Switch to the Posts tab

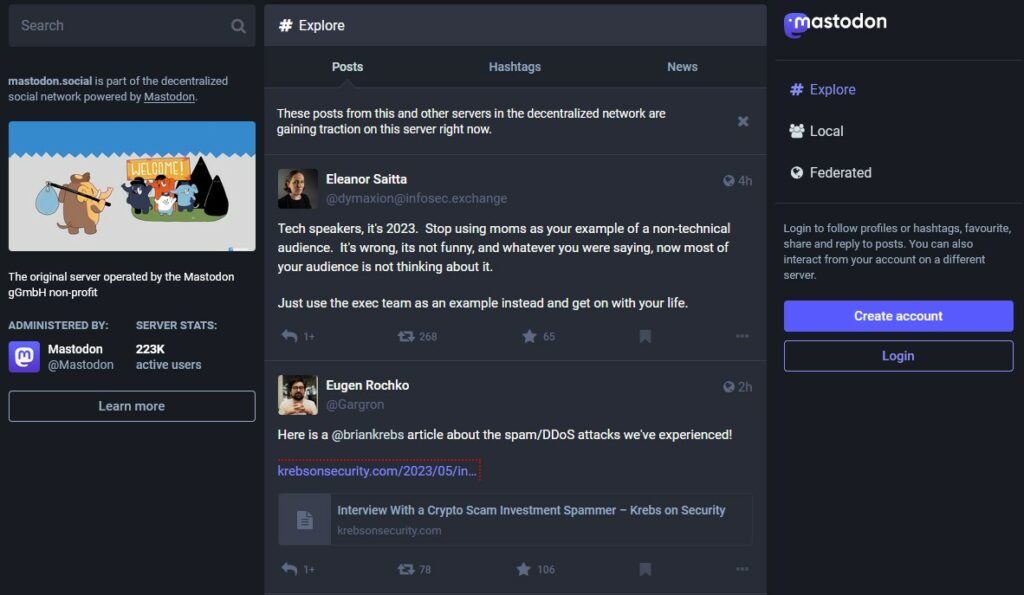(x=347, y=67)
